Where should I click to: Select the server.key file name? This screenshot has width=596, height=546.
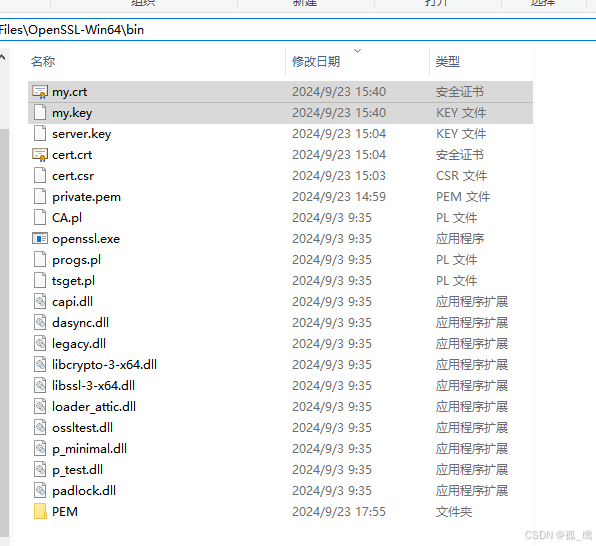(x=82, y=134)
